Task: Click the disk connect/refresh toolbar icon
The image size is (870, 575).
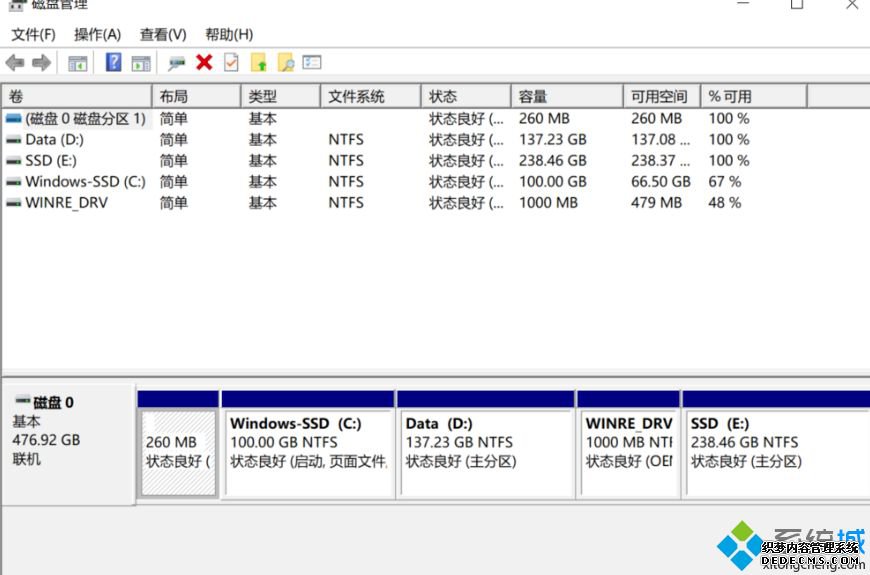Action: (176, 63)
